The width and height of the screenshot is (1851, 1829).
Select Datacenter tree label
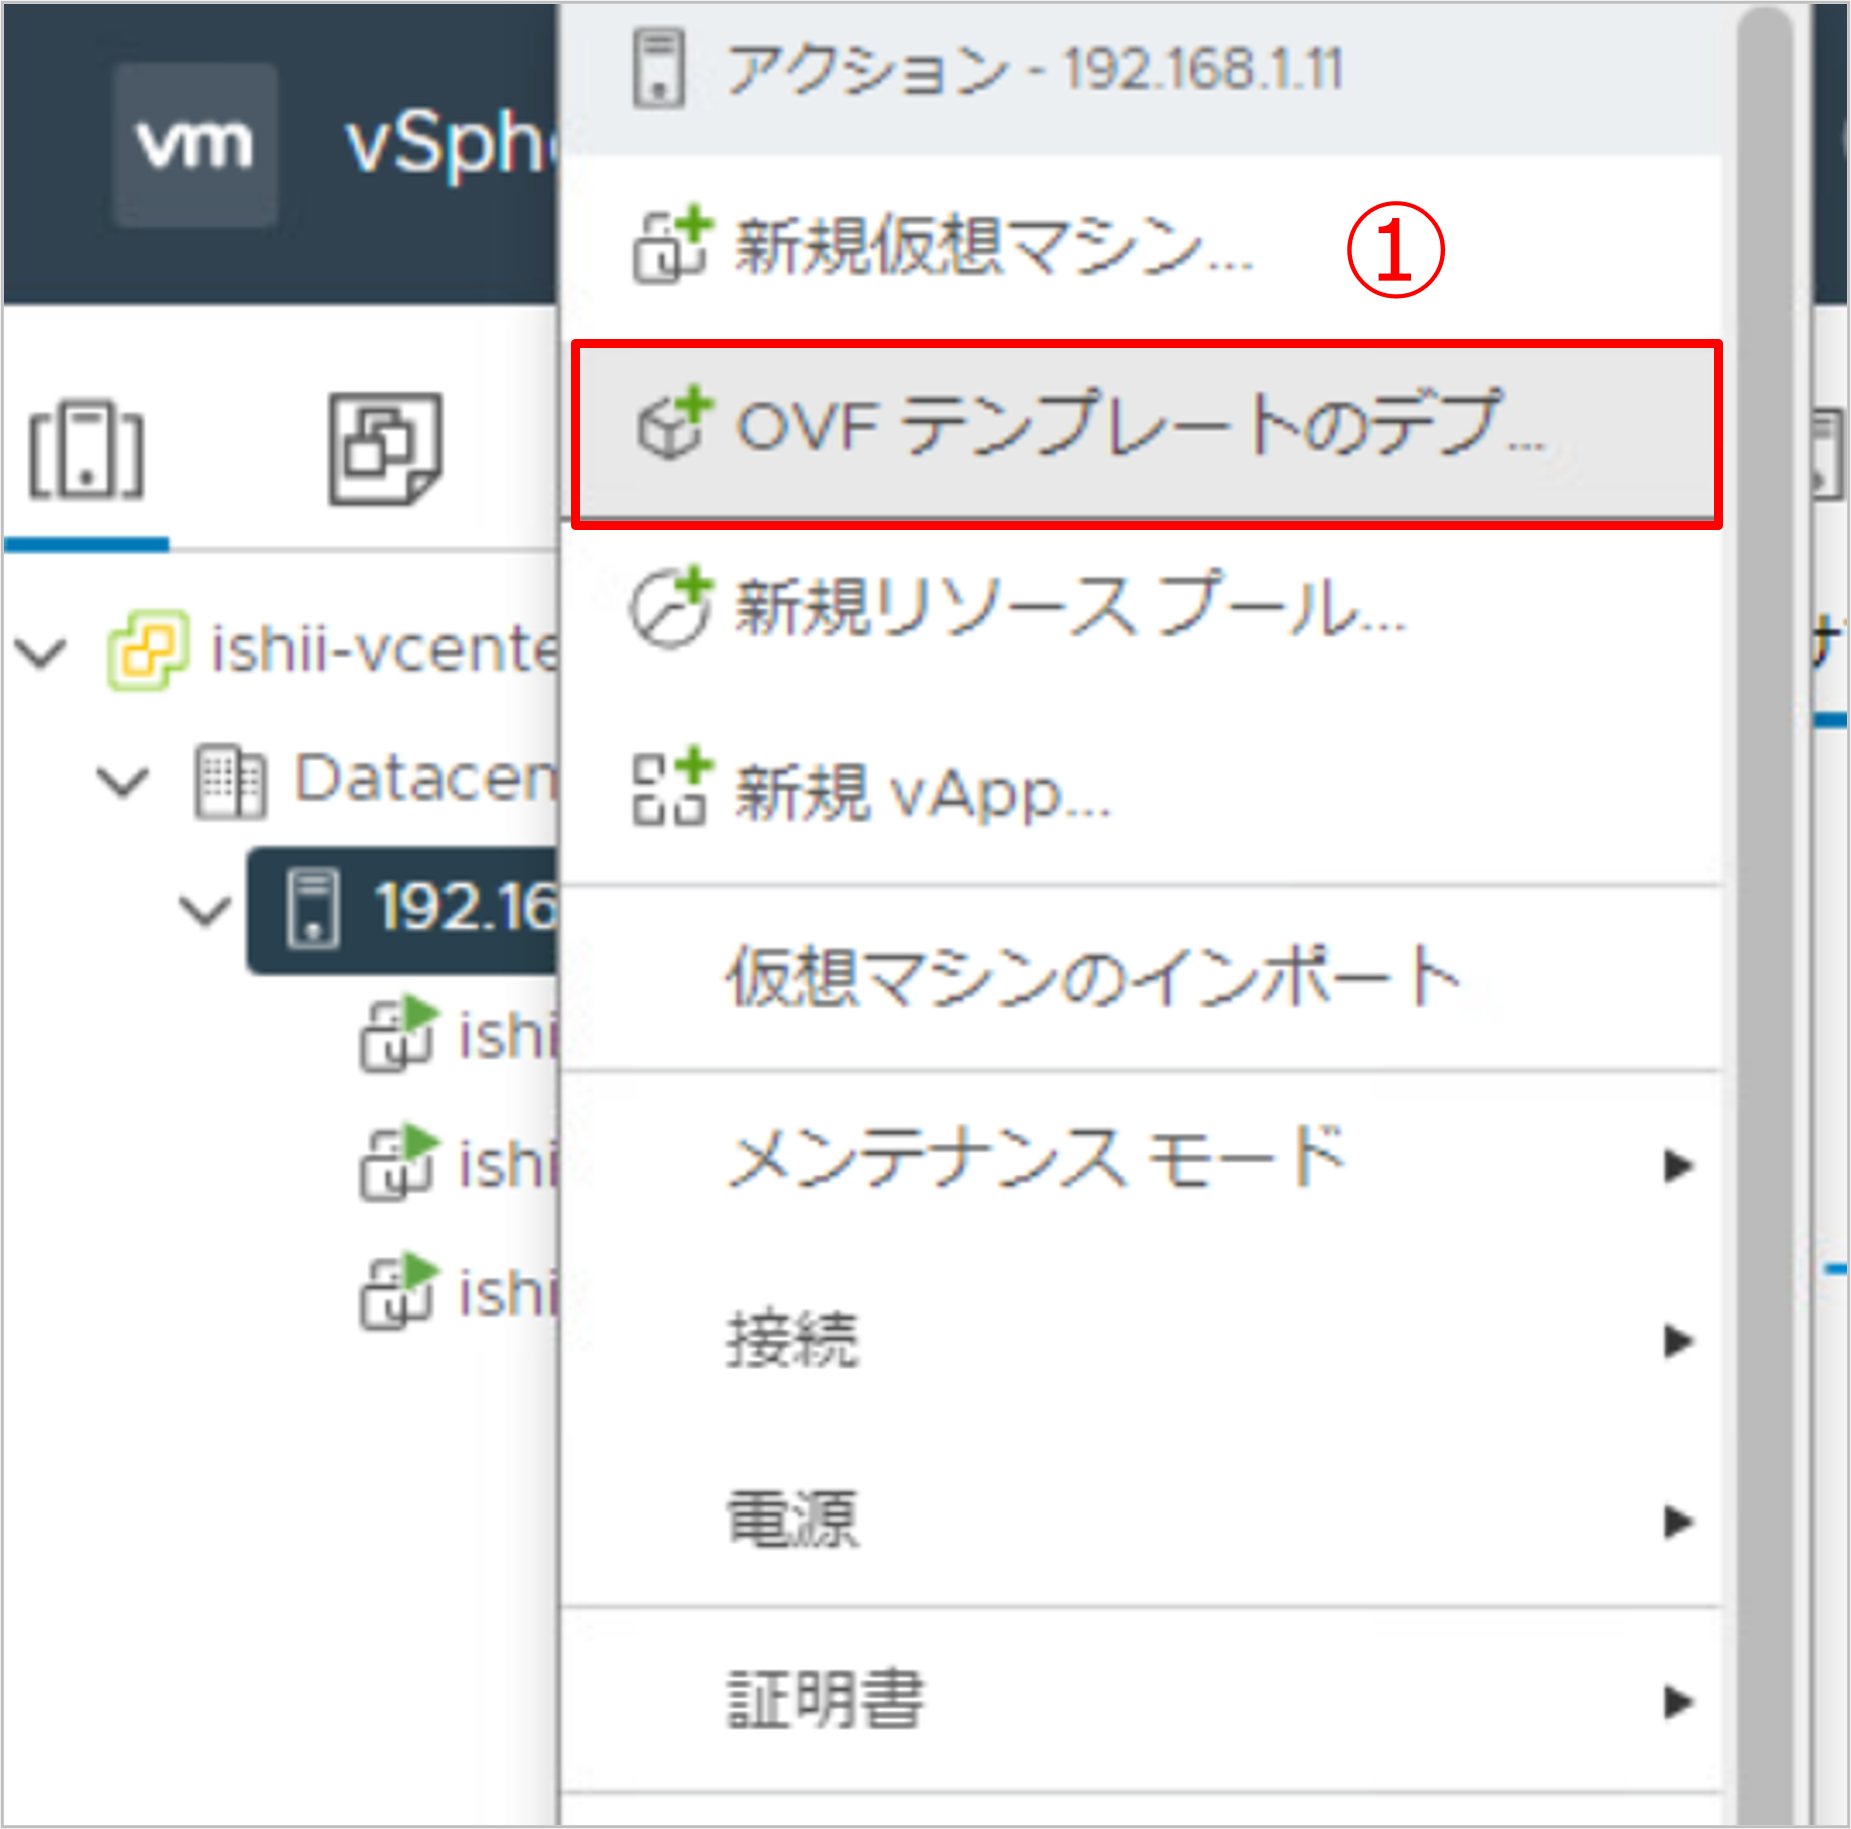coord(427,779)
